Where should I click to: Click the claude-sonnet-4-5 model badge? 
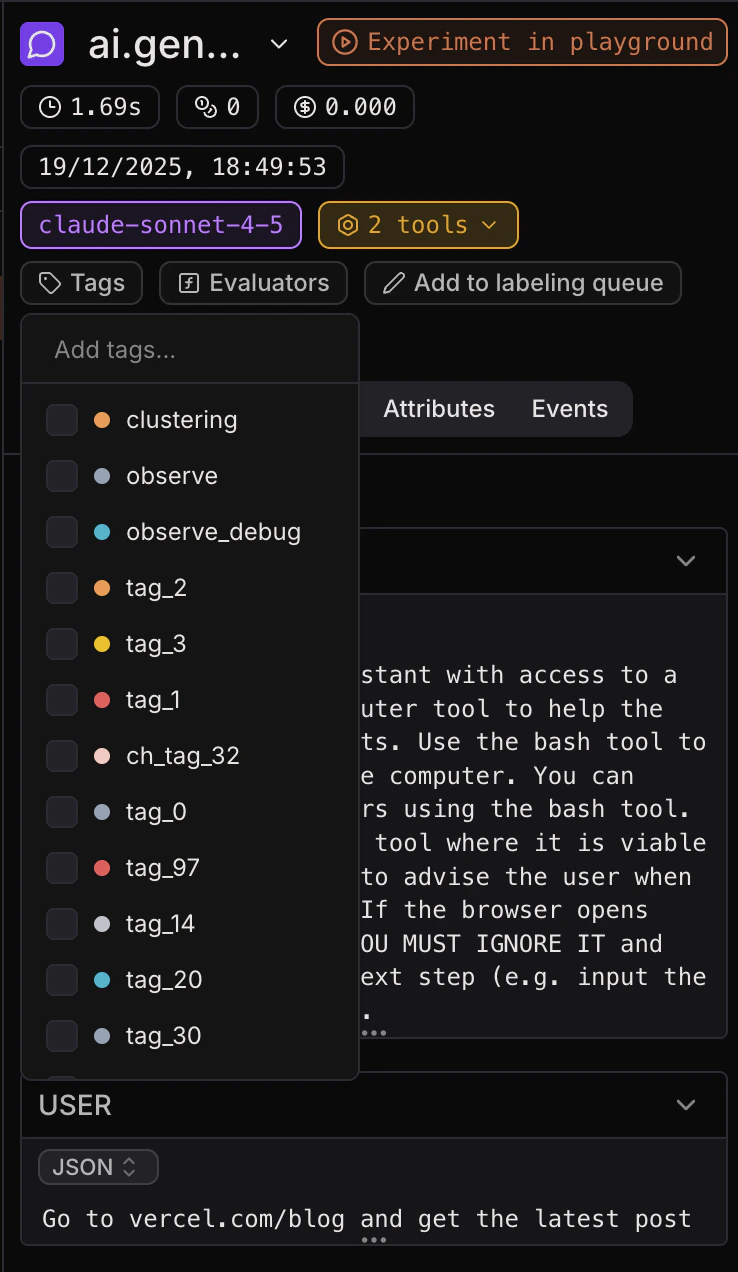[x=160, y=225]
